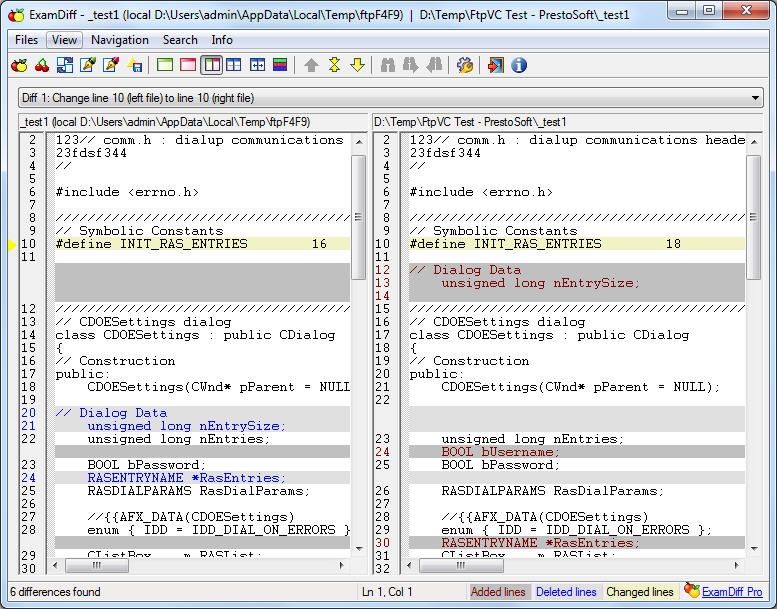Click left file path header _test1 (local ...)
Screen dimensions: 777x609
[166, 122]
